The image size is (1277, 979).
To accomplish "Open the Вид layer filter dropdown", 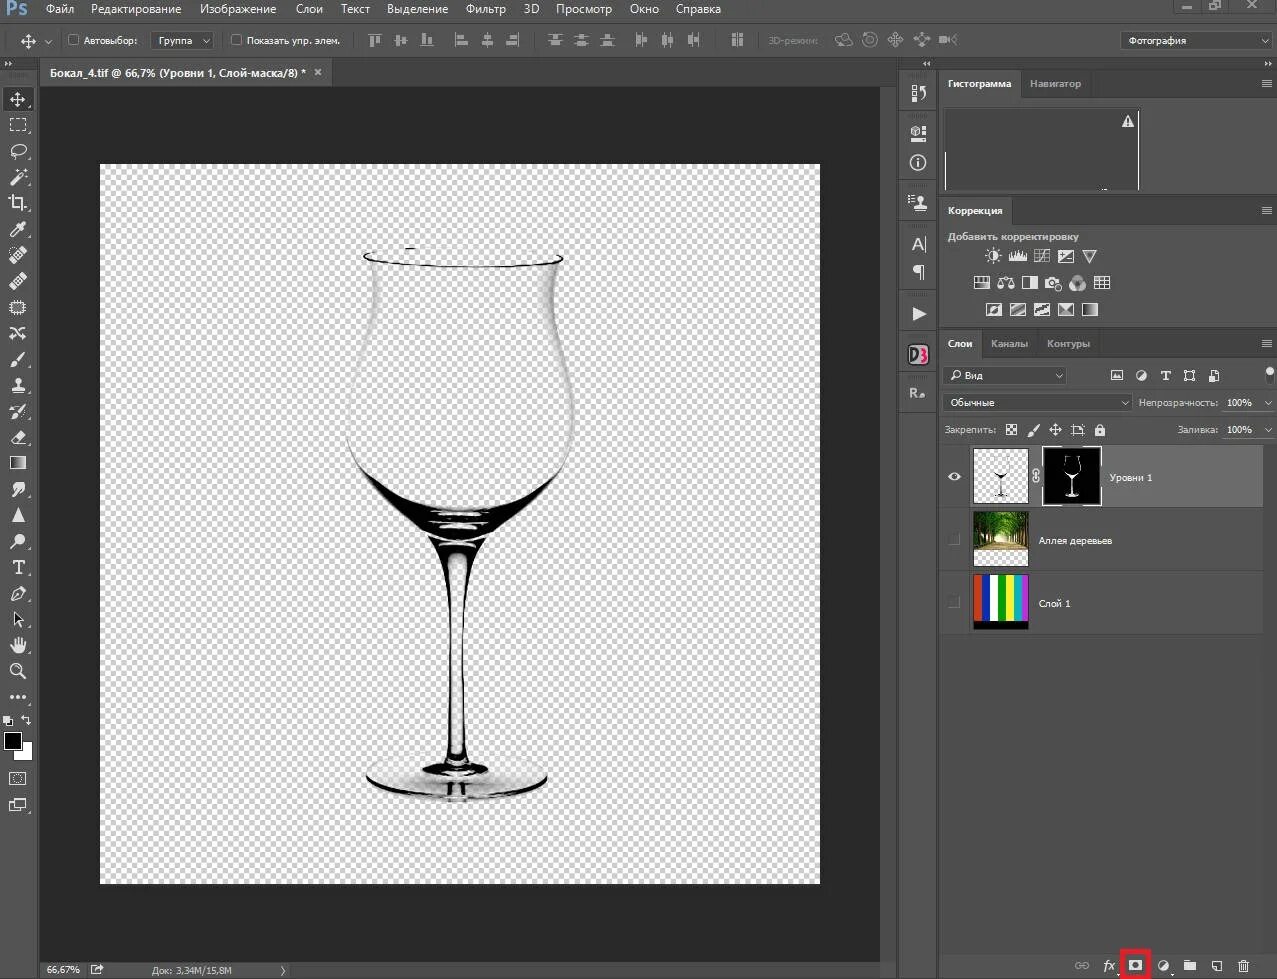I will [1006, 376].
